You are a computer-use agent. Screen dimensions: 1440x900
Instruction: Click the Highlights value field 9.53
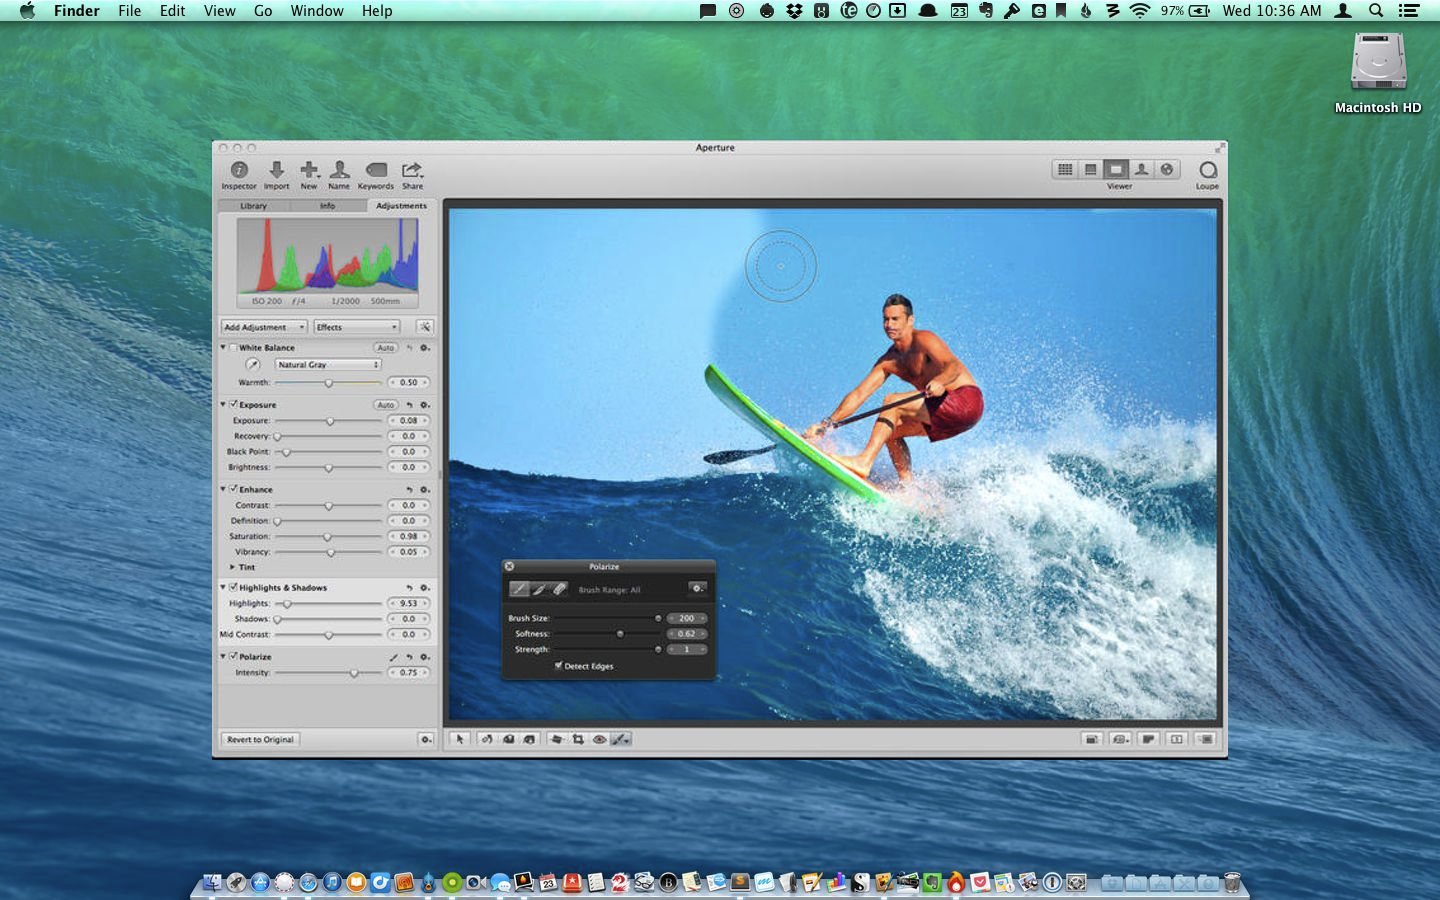(409, 604)
